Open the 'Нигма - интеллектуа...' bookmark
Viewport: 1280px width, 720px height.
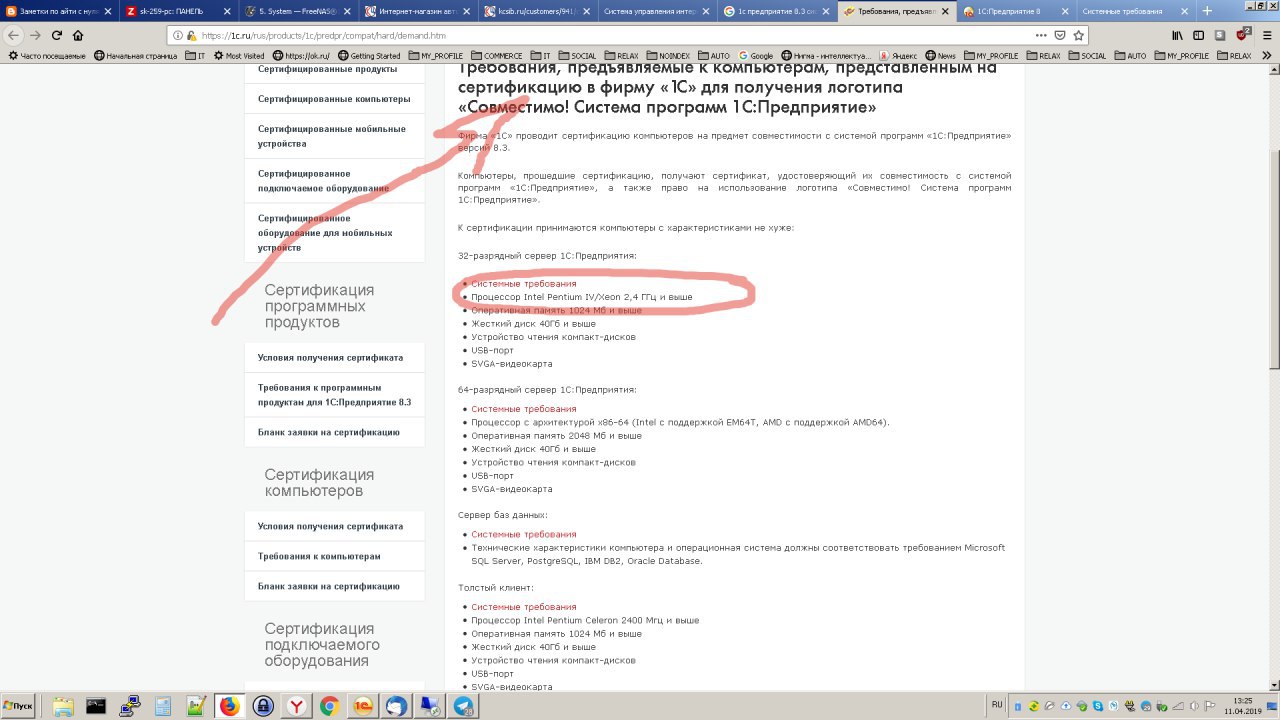coord(827,56)
